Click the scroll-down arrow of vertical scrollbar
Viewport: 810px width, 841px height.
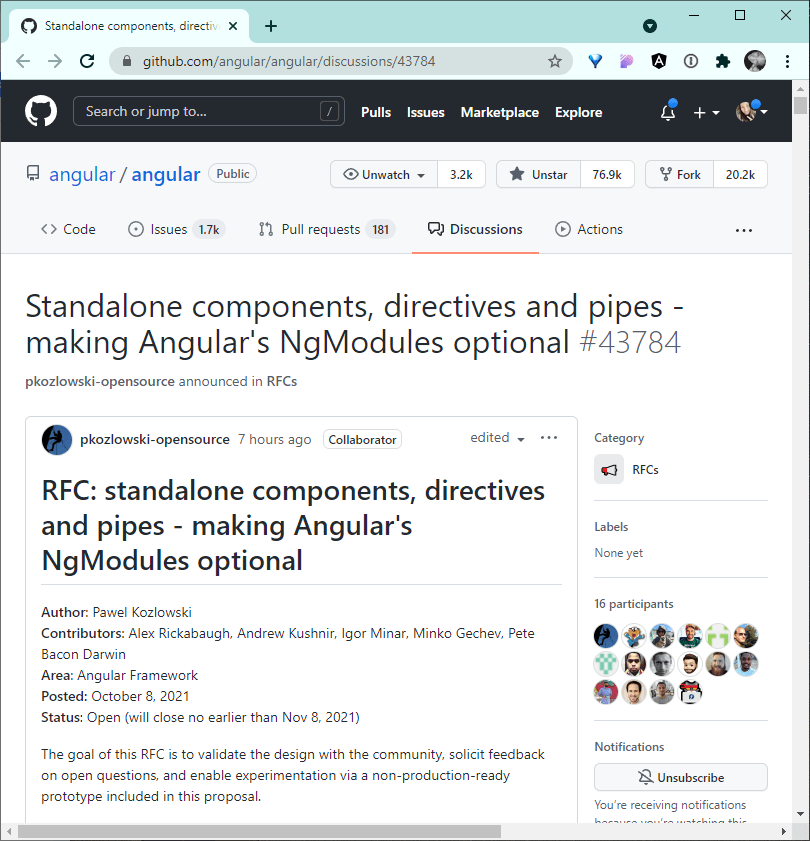(800, 814)
